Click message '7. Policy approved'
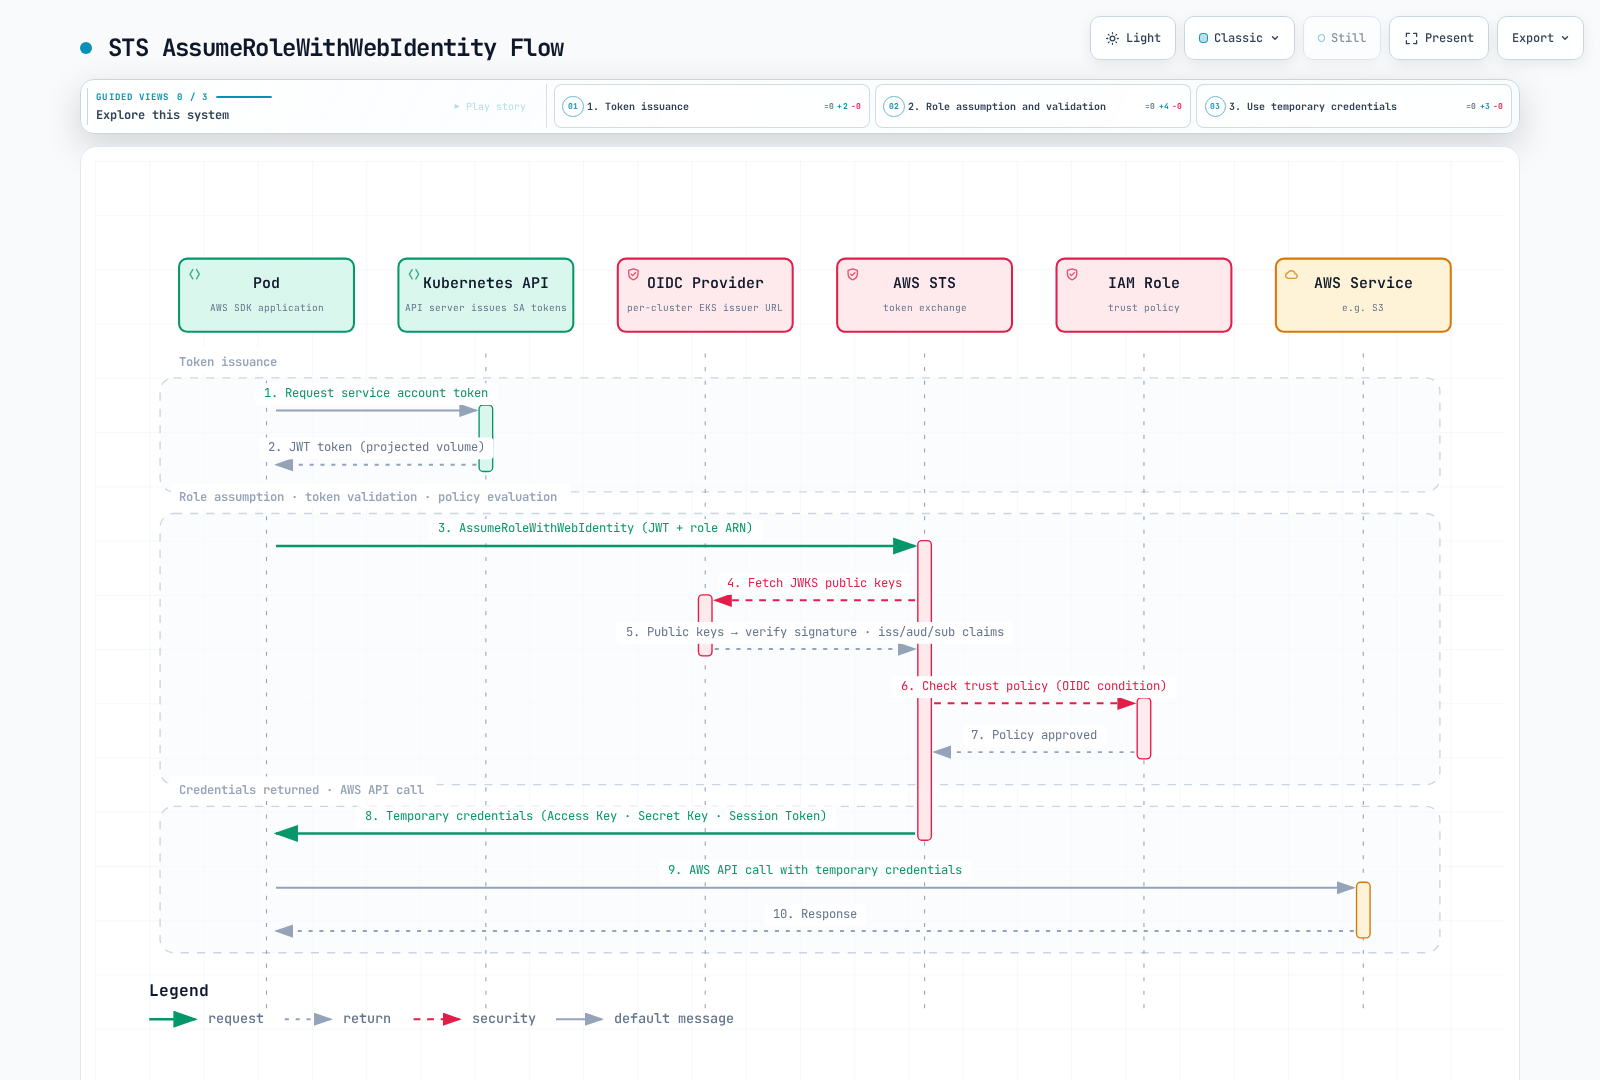The width and height of the screenshot is (1600, 1080). coord(1034,735)
